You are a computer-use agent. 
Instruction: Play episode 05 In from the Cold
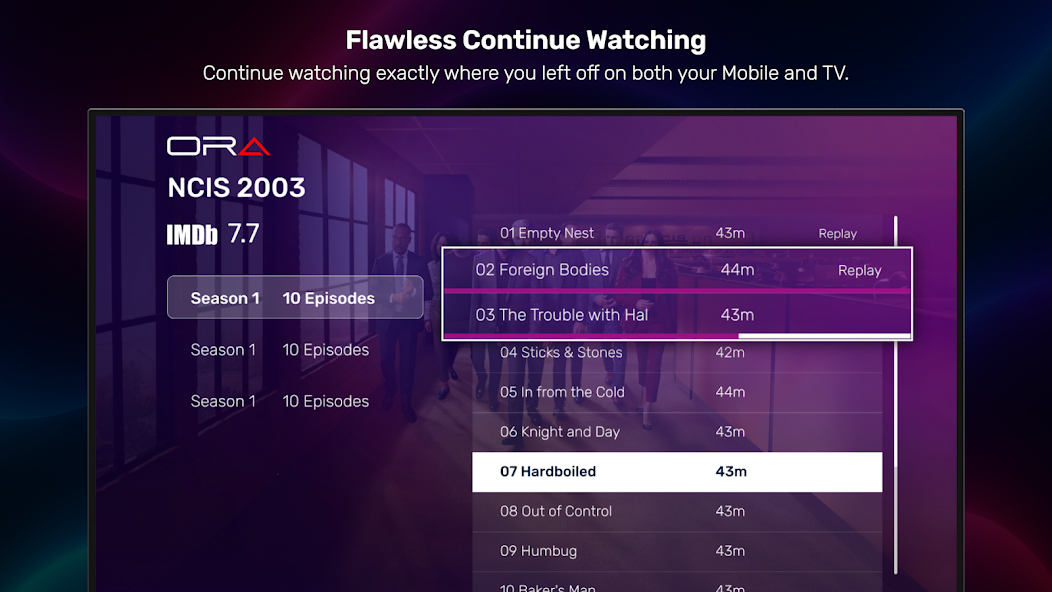click(x=562, y=392)
